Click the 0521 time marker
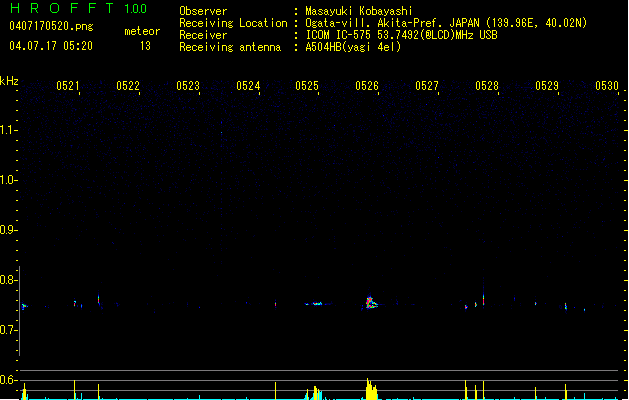The image size is (629, 400). click(67, 86)
